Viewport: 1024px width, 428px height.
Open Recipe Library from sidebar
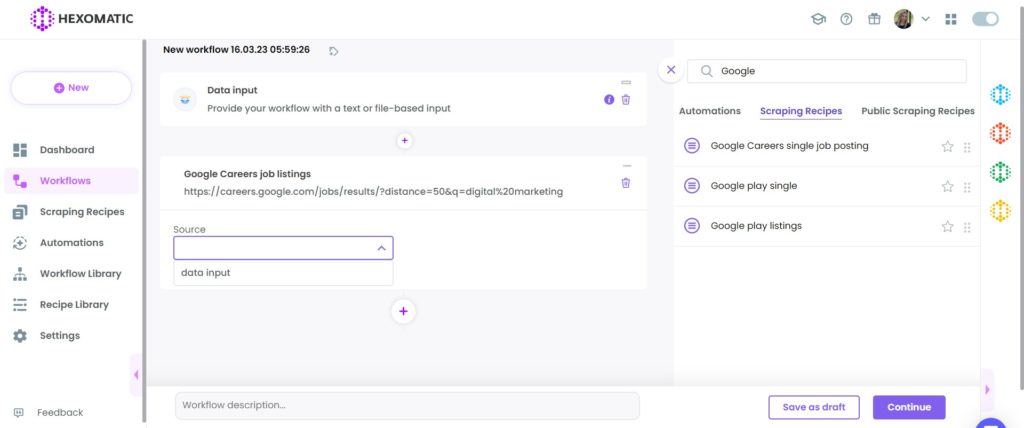pos(71,305)
